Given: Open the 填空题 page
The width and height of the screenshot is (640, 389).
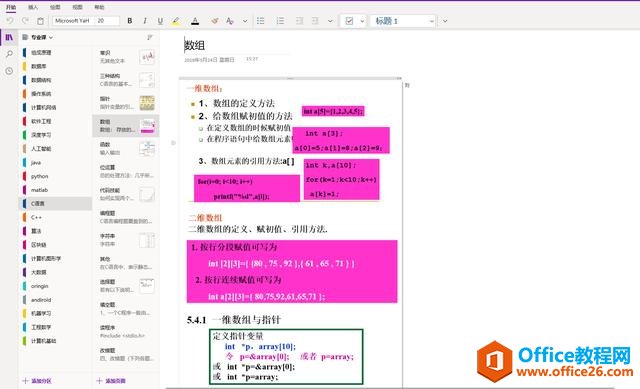Looking at the screenshot, I should (x=126, y=308).
